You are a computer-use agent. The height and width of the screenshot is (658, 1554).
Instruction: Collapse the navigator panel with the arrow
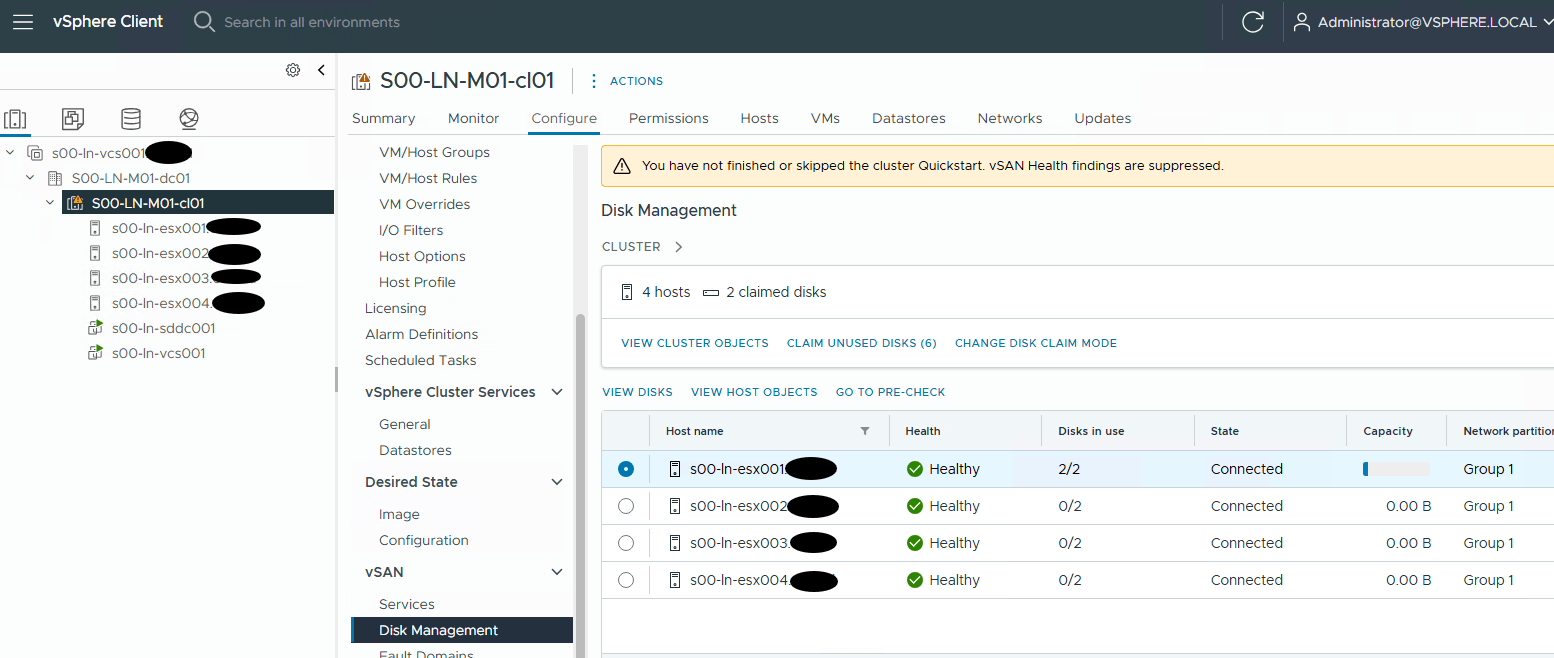coord(321,70)
